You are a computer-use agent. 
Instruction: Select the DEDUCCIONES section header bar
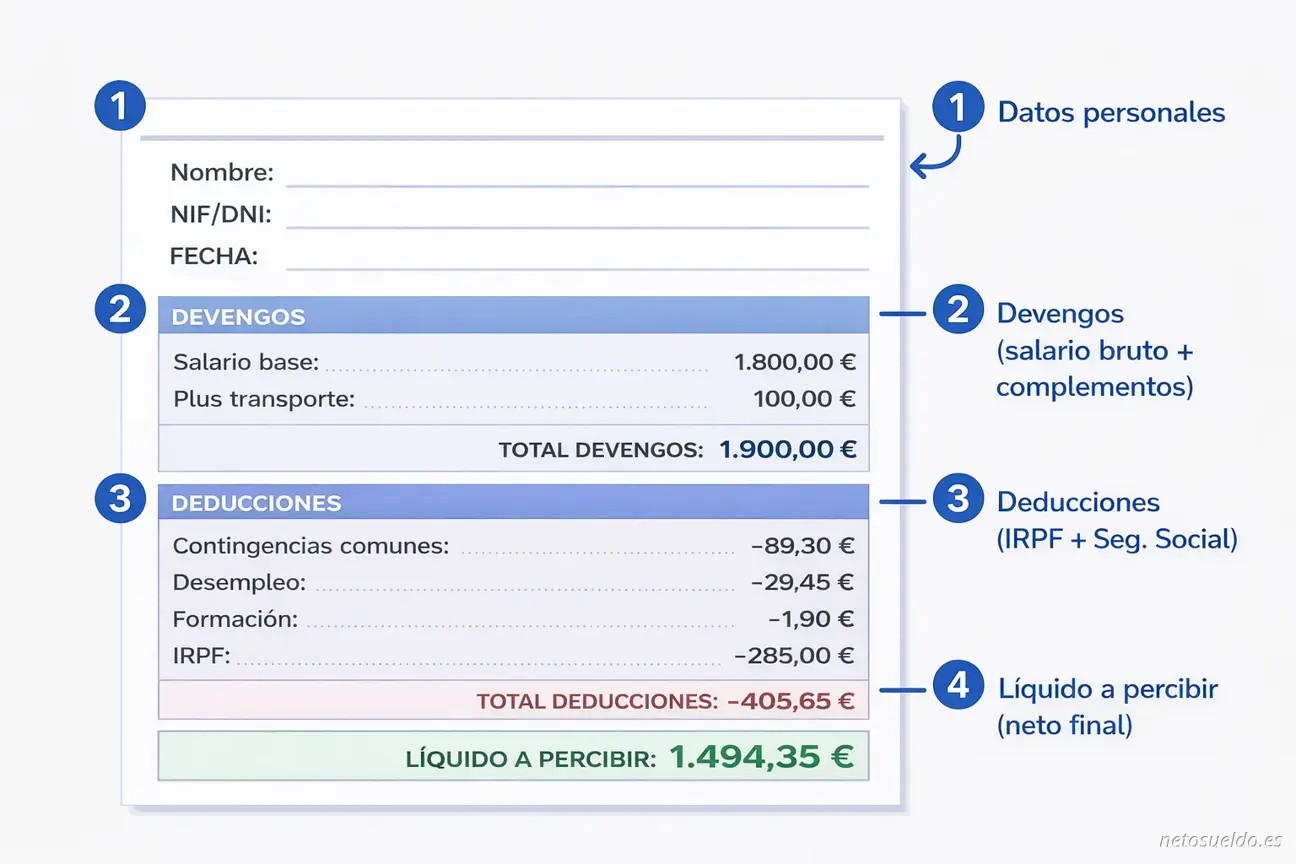click(x=512, y=501)
